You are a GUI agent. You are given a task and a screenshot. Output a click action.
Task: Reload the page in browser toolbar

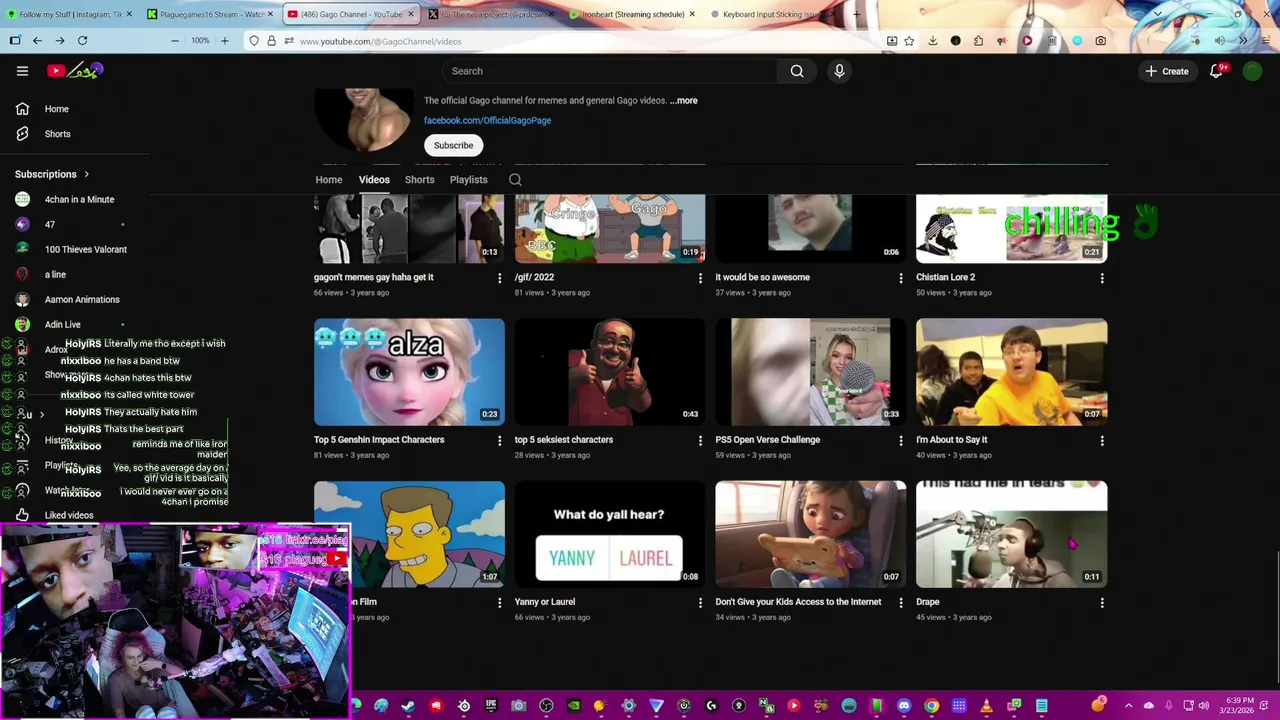click(82, 41)
